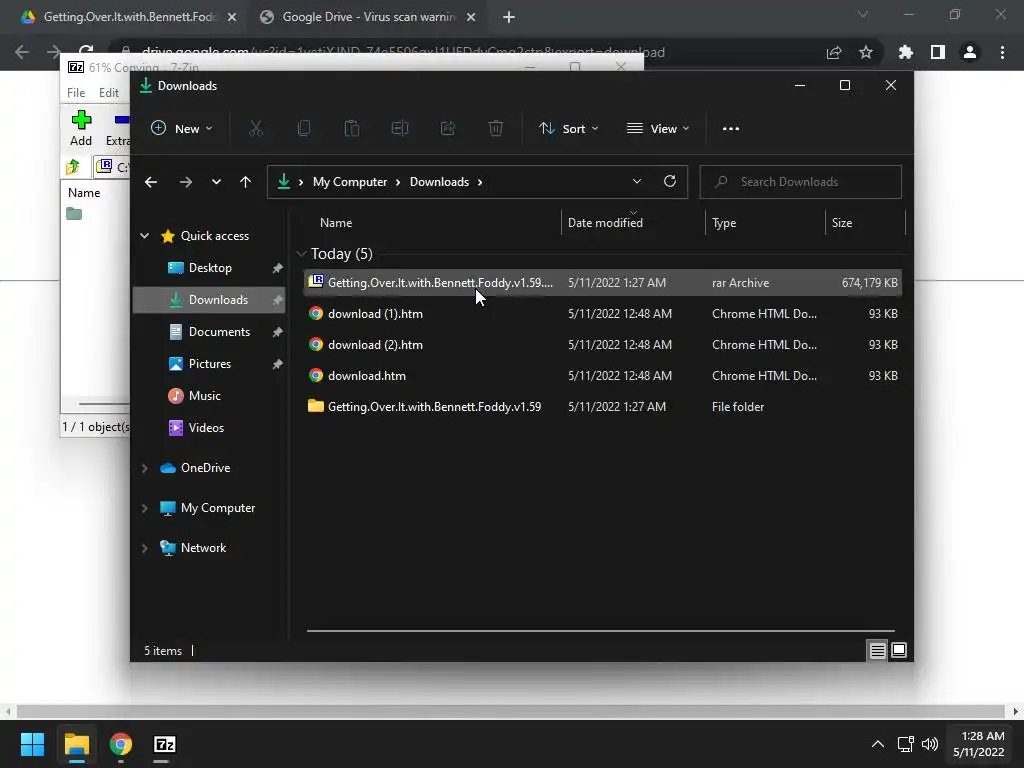Viewport: 1024px width, 768px height.
Task: Open Chrome from the taskbar
Action: point(121,744)
